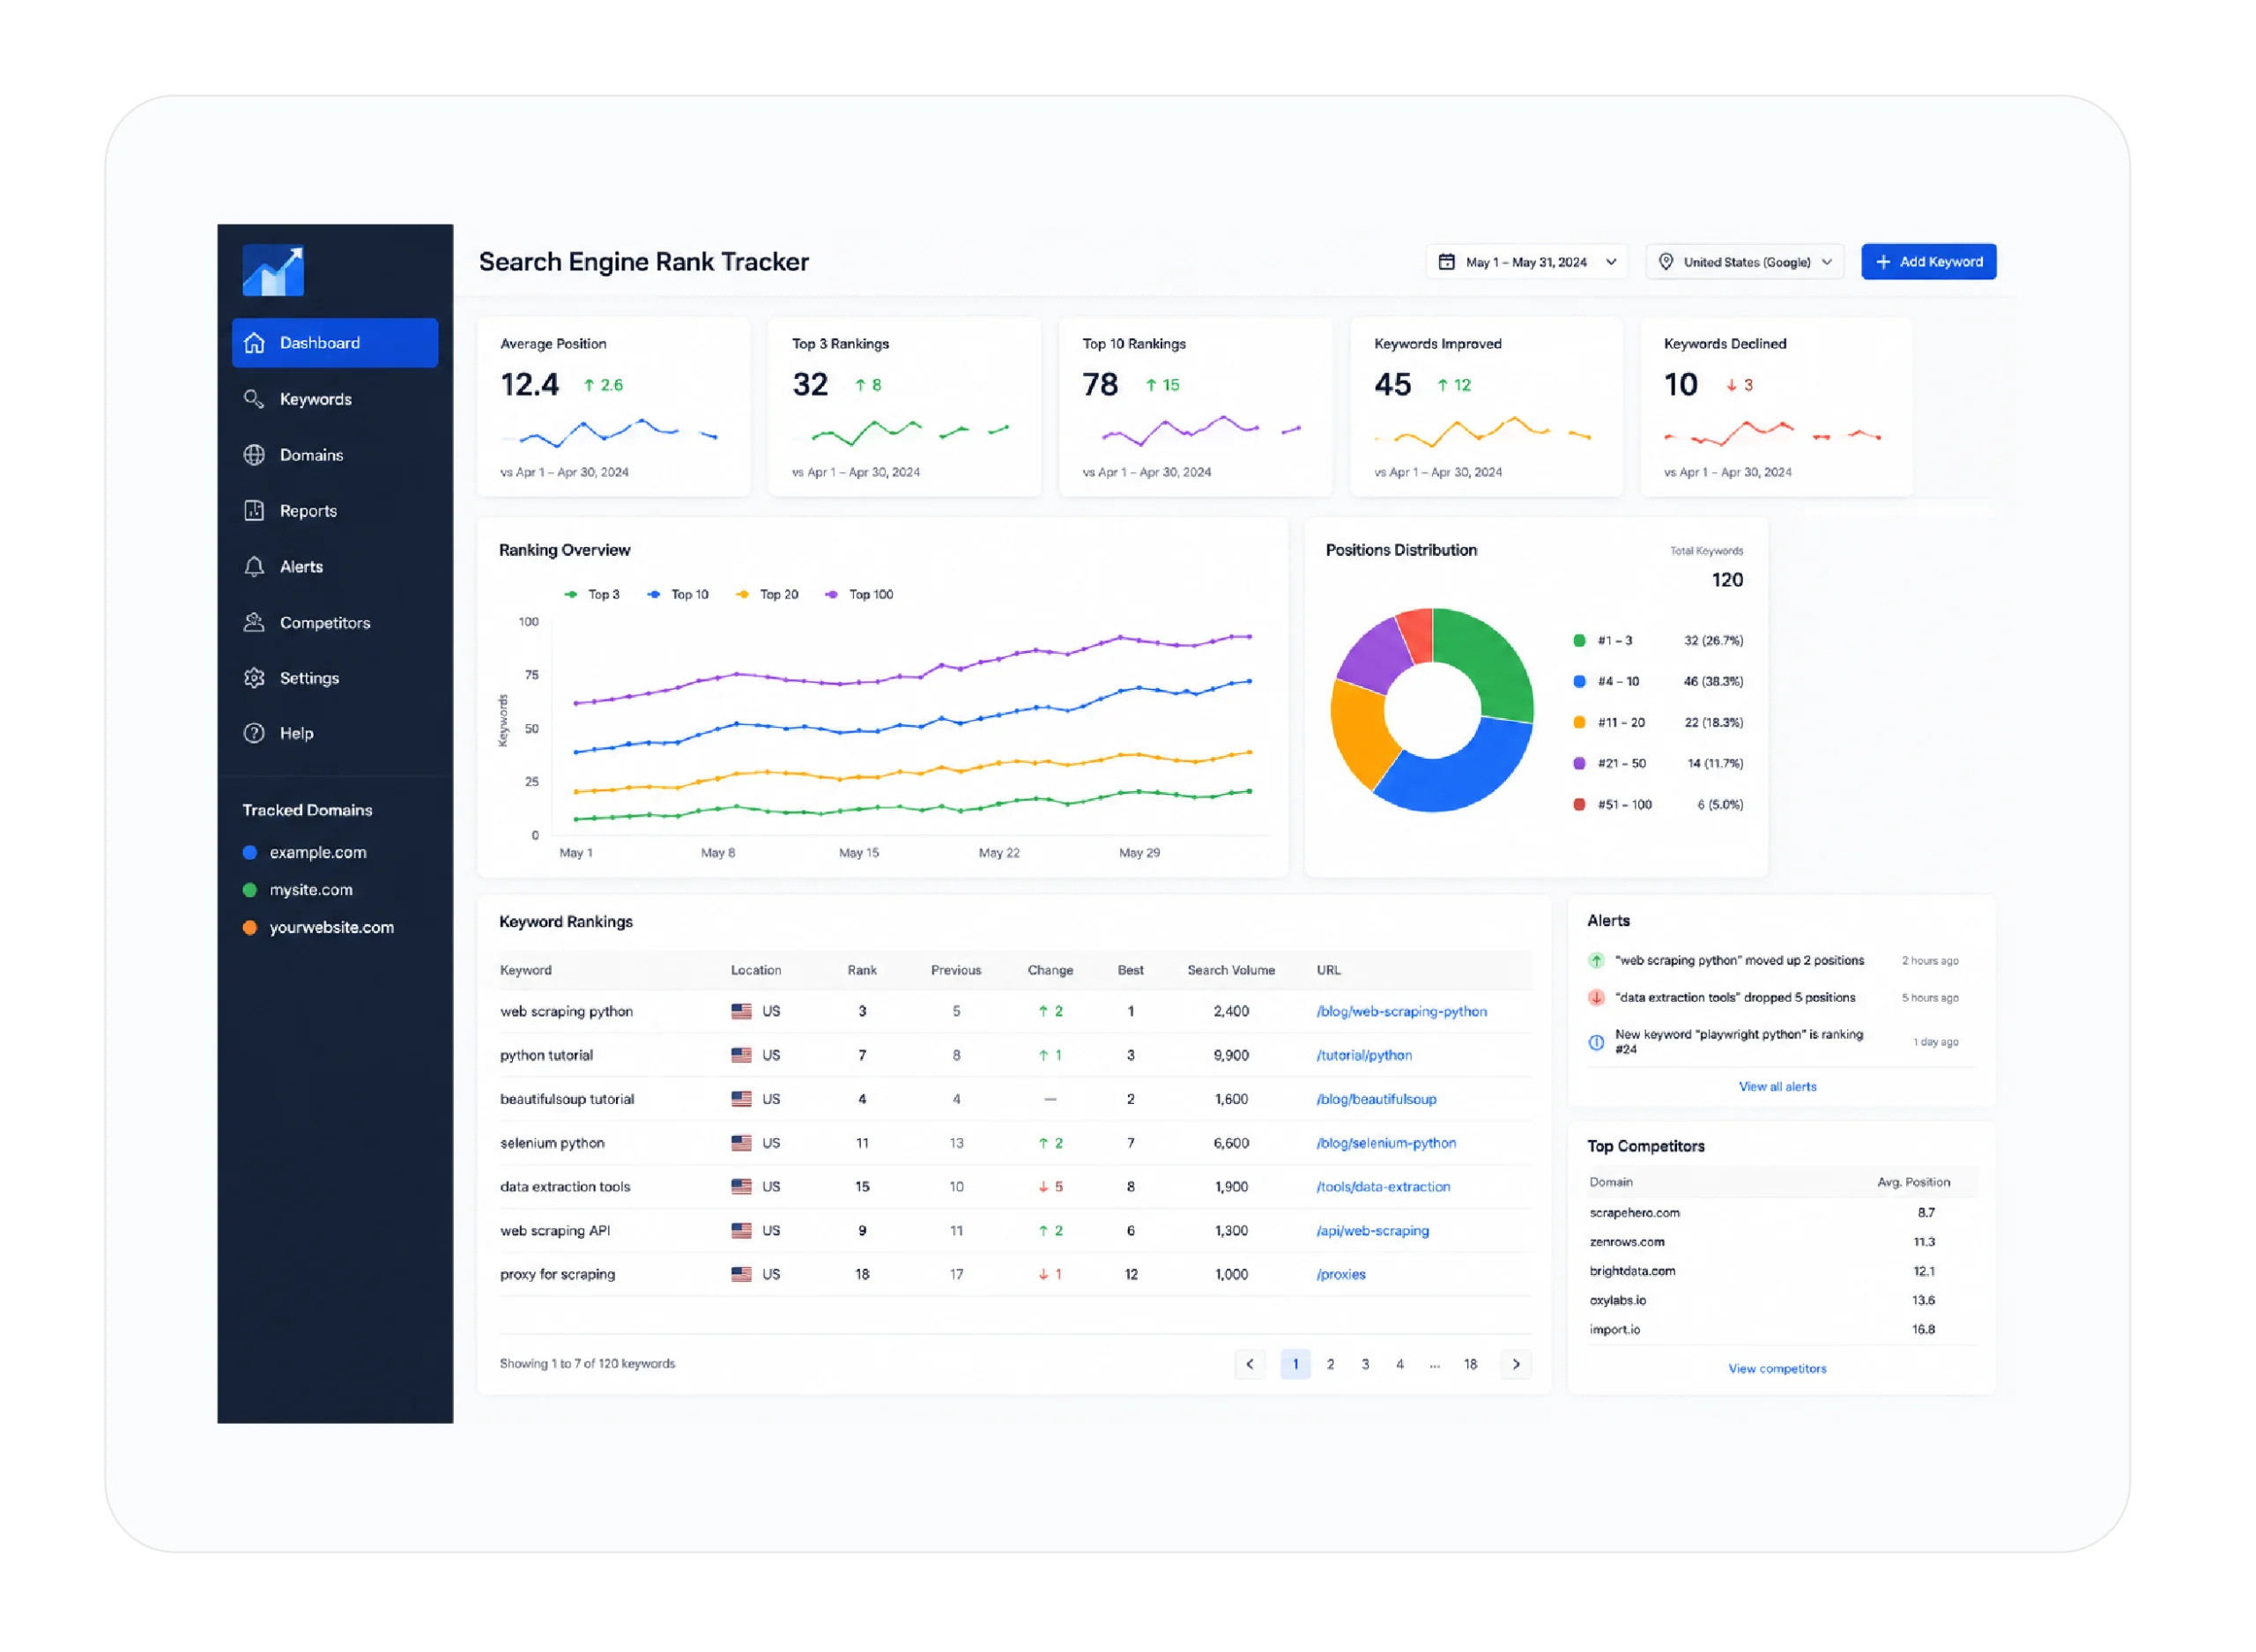Click the blue info alert icon
This screenshot has height=1652, width=2256.
(x=1598, y=1043)
